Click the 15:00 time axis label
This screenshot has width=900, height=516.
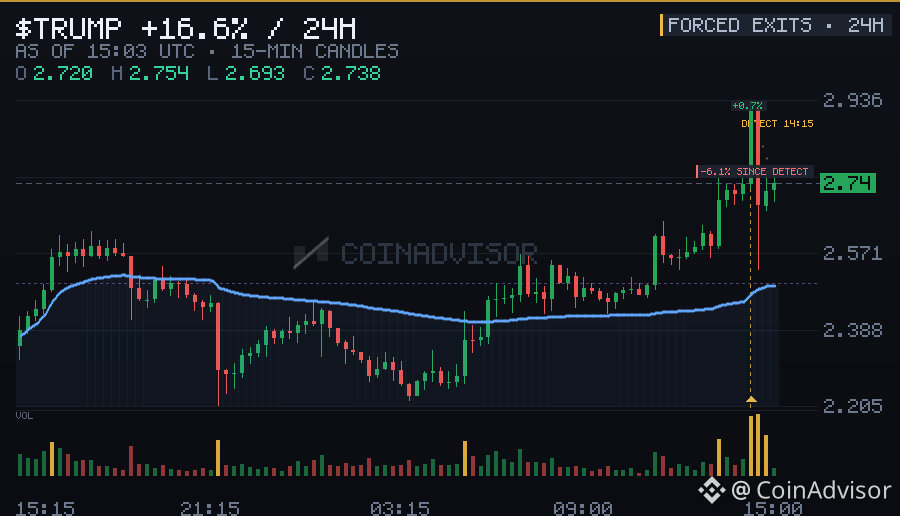773,509
